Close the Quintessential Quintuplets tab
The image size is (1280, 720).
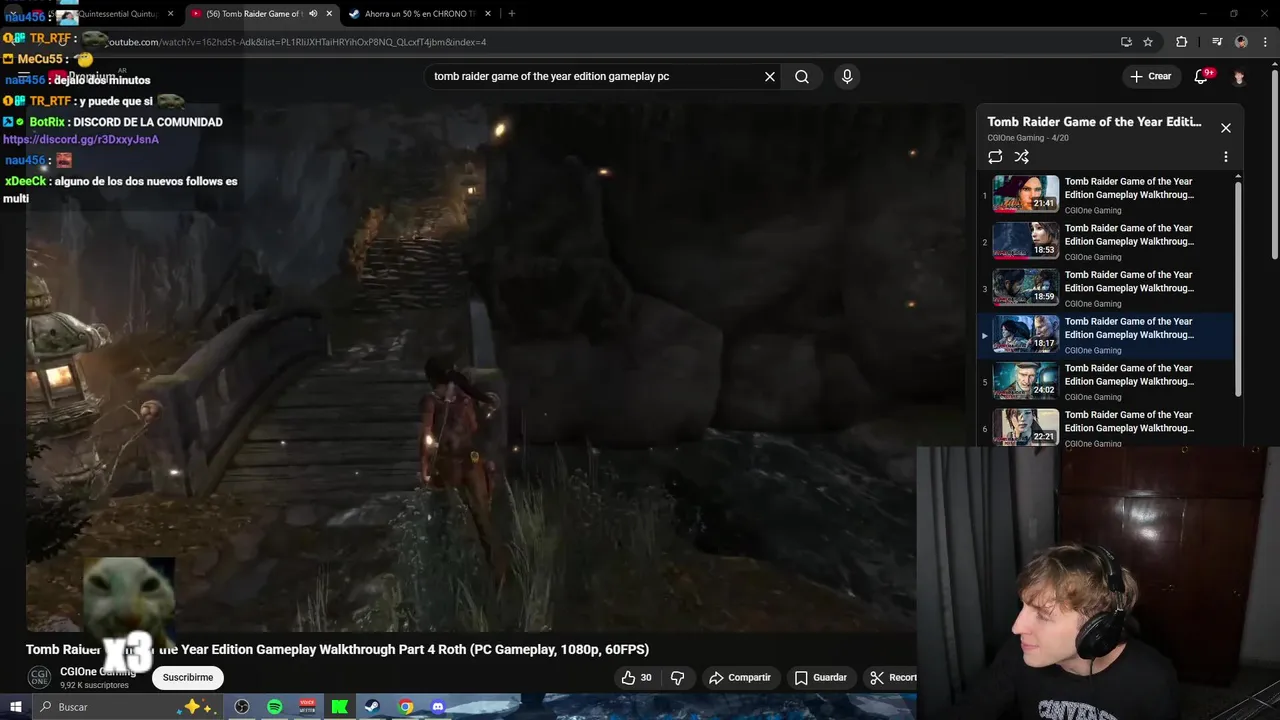(x=170, y=14)
